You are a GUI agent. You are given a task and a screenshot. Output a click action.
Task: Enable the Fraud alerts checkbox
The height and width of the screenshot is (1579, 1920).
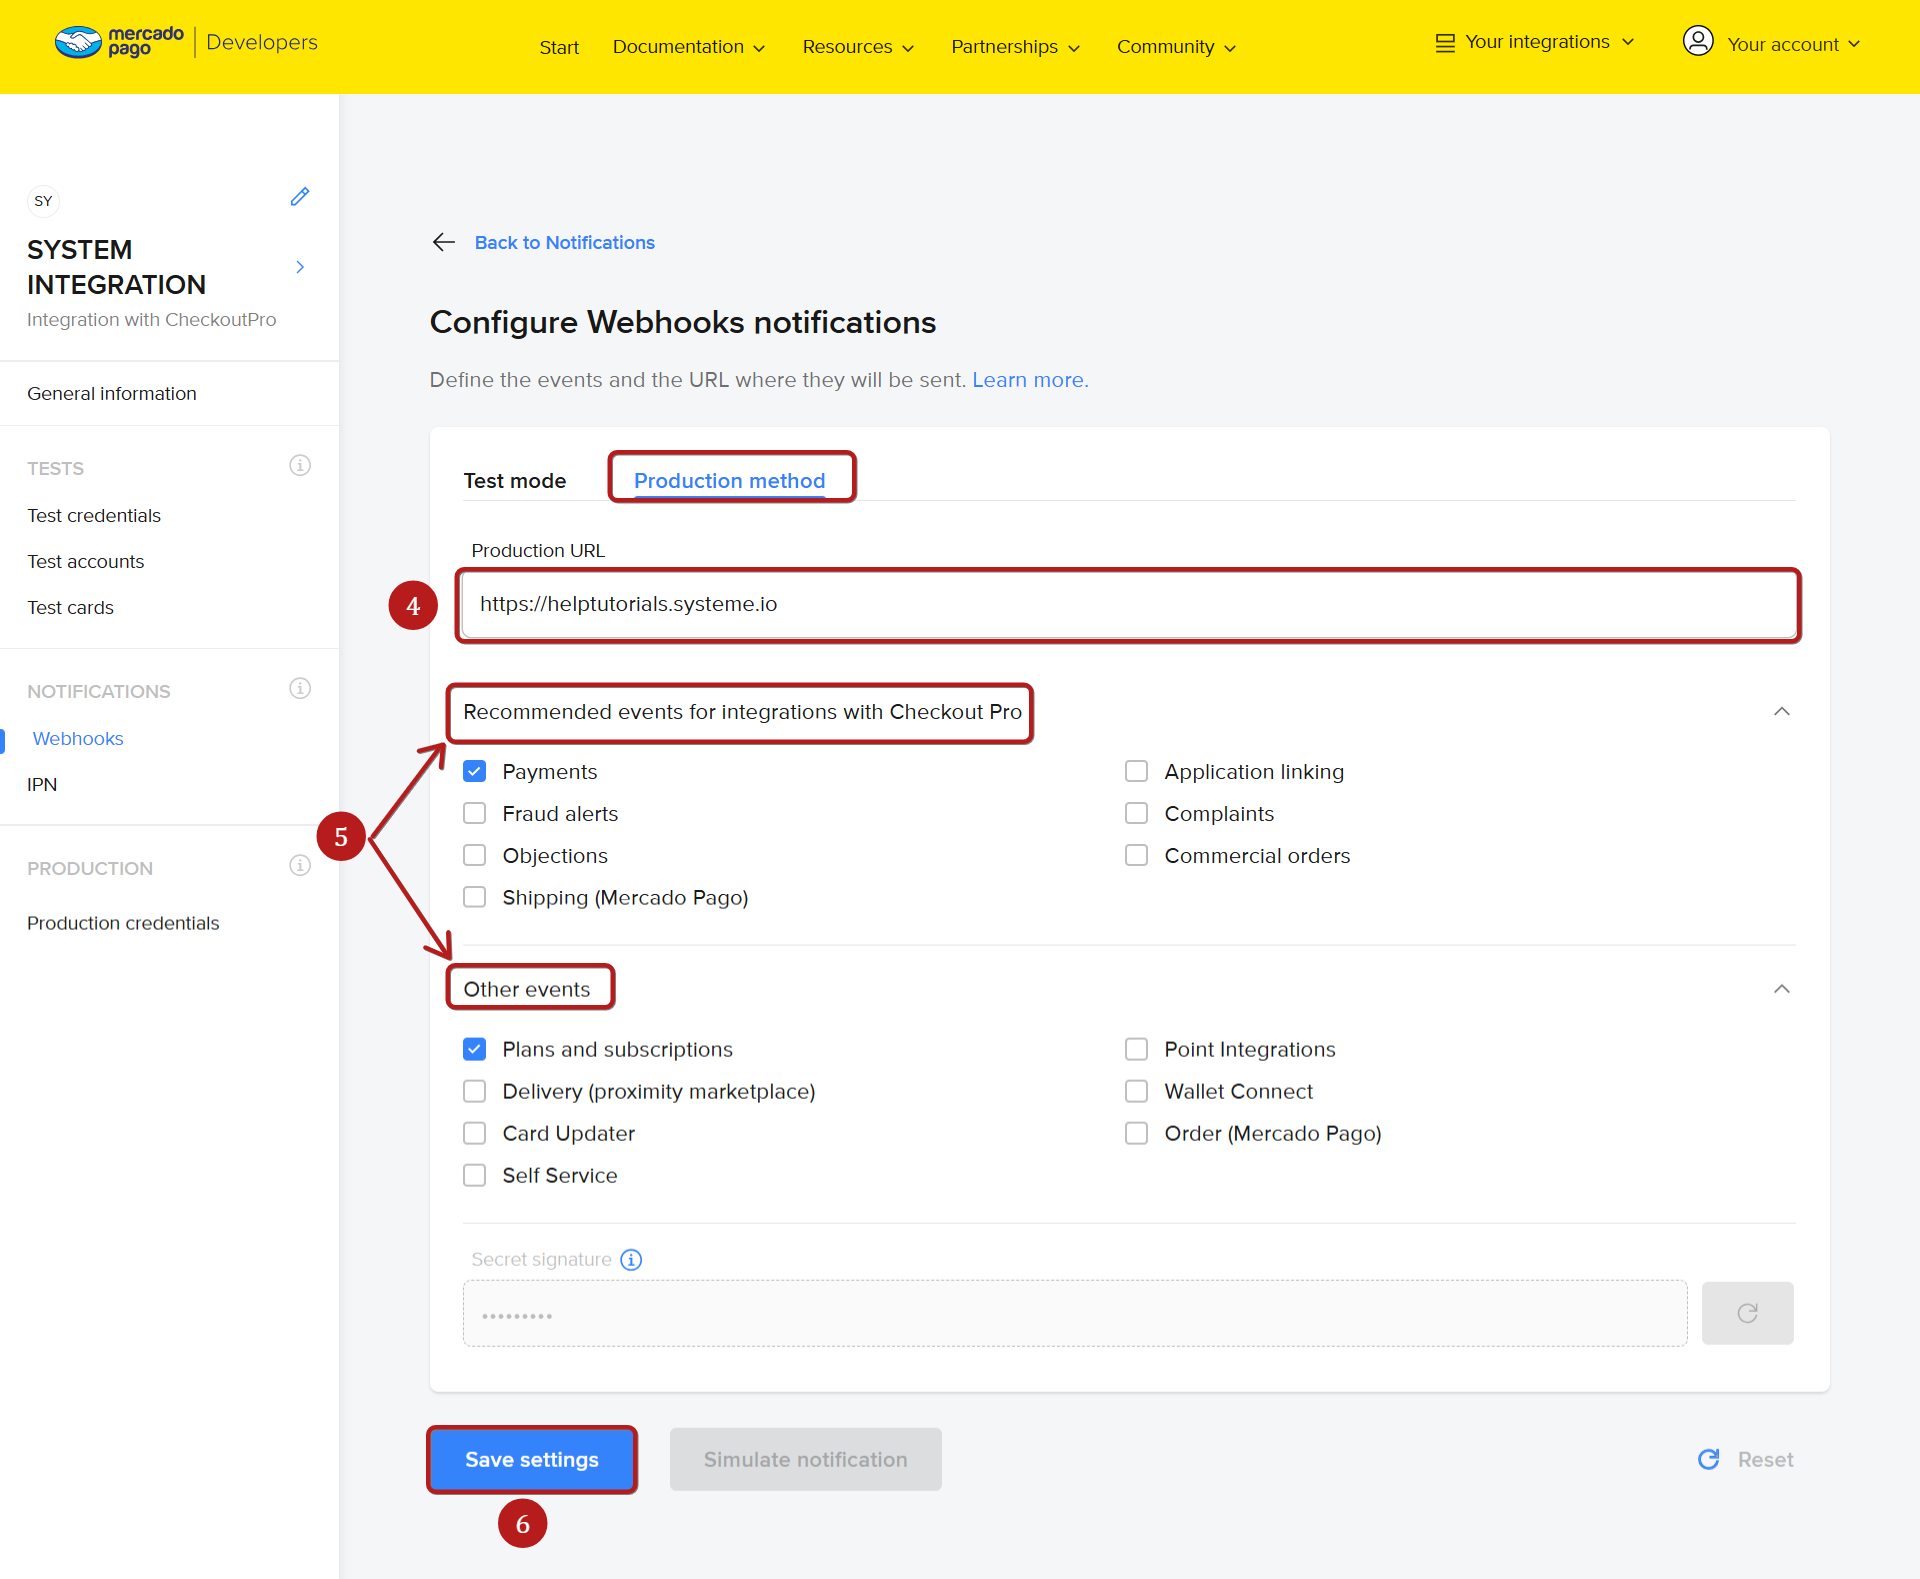point(475,813)
